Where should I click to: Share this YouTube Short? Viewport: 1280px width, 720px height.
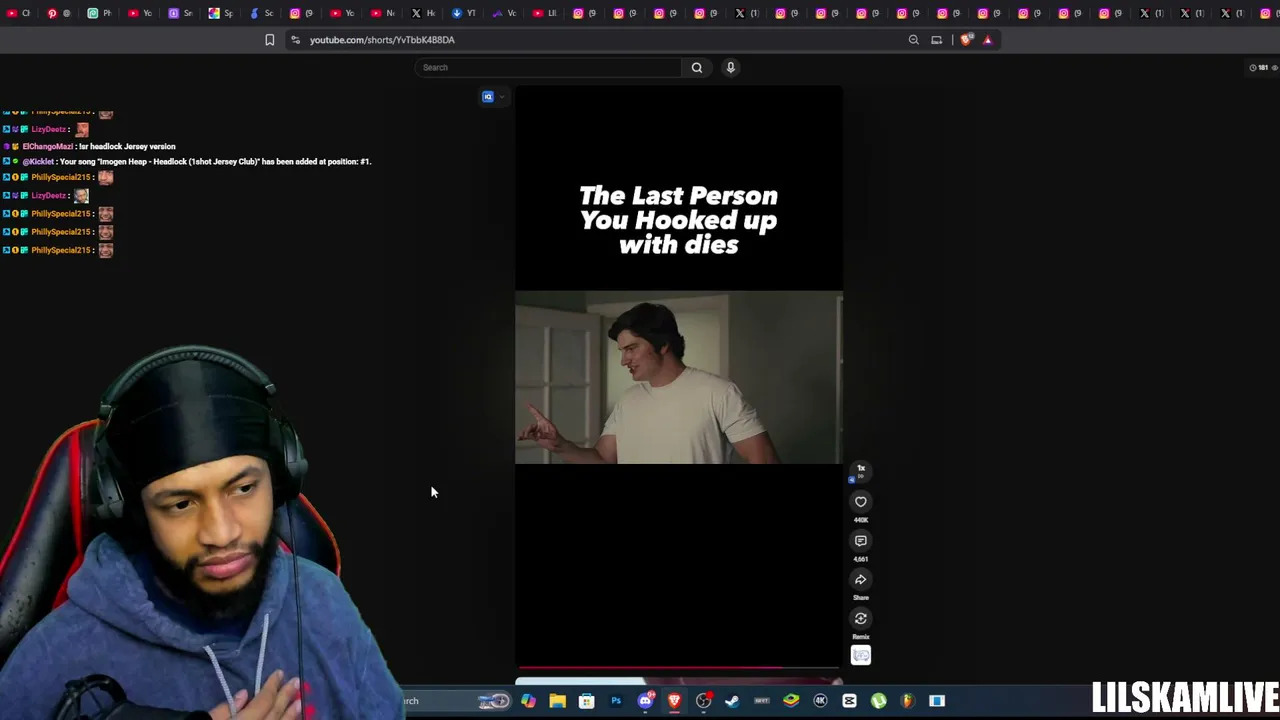click(860, 580)
